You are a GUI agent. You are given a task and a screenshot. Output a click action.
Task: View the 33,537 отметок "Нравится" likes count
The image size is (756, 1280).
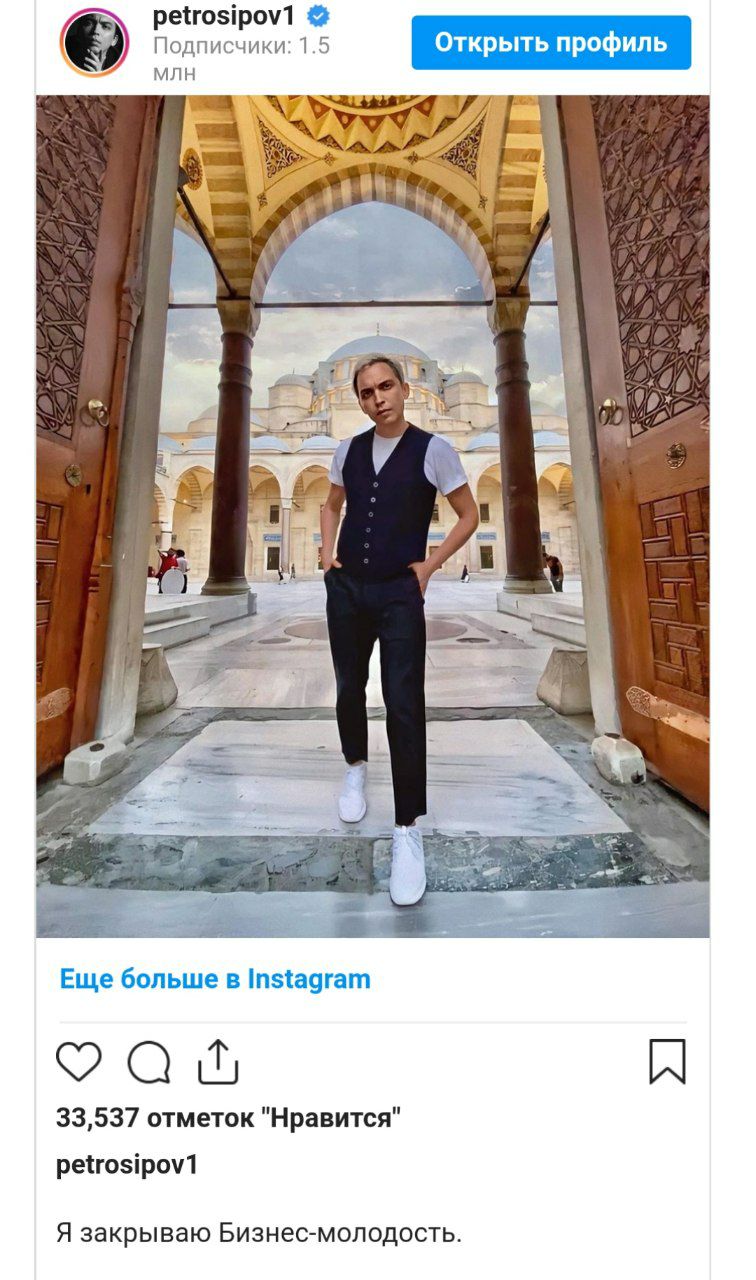click(228, 1118)
